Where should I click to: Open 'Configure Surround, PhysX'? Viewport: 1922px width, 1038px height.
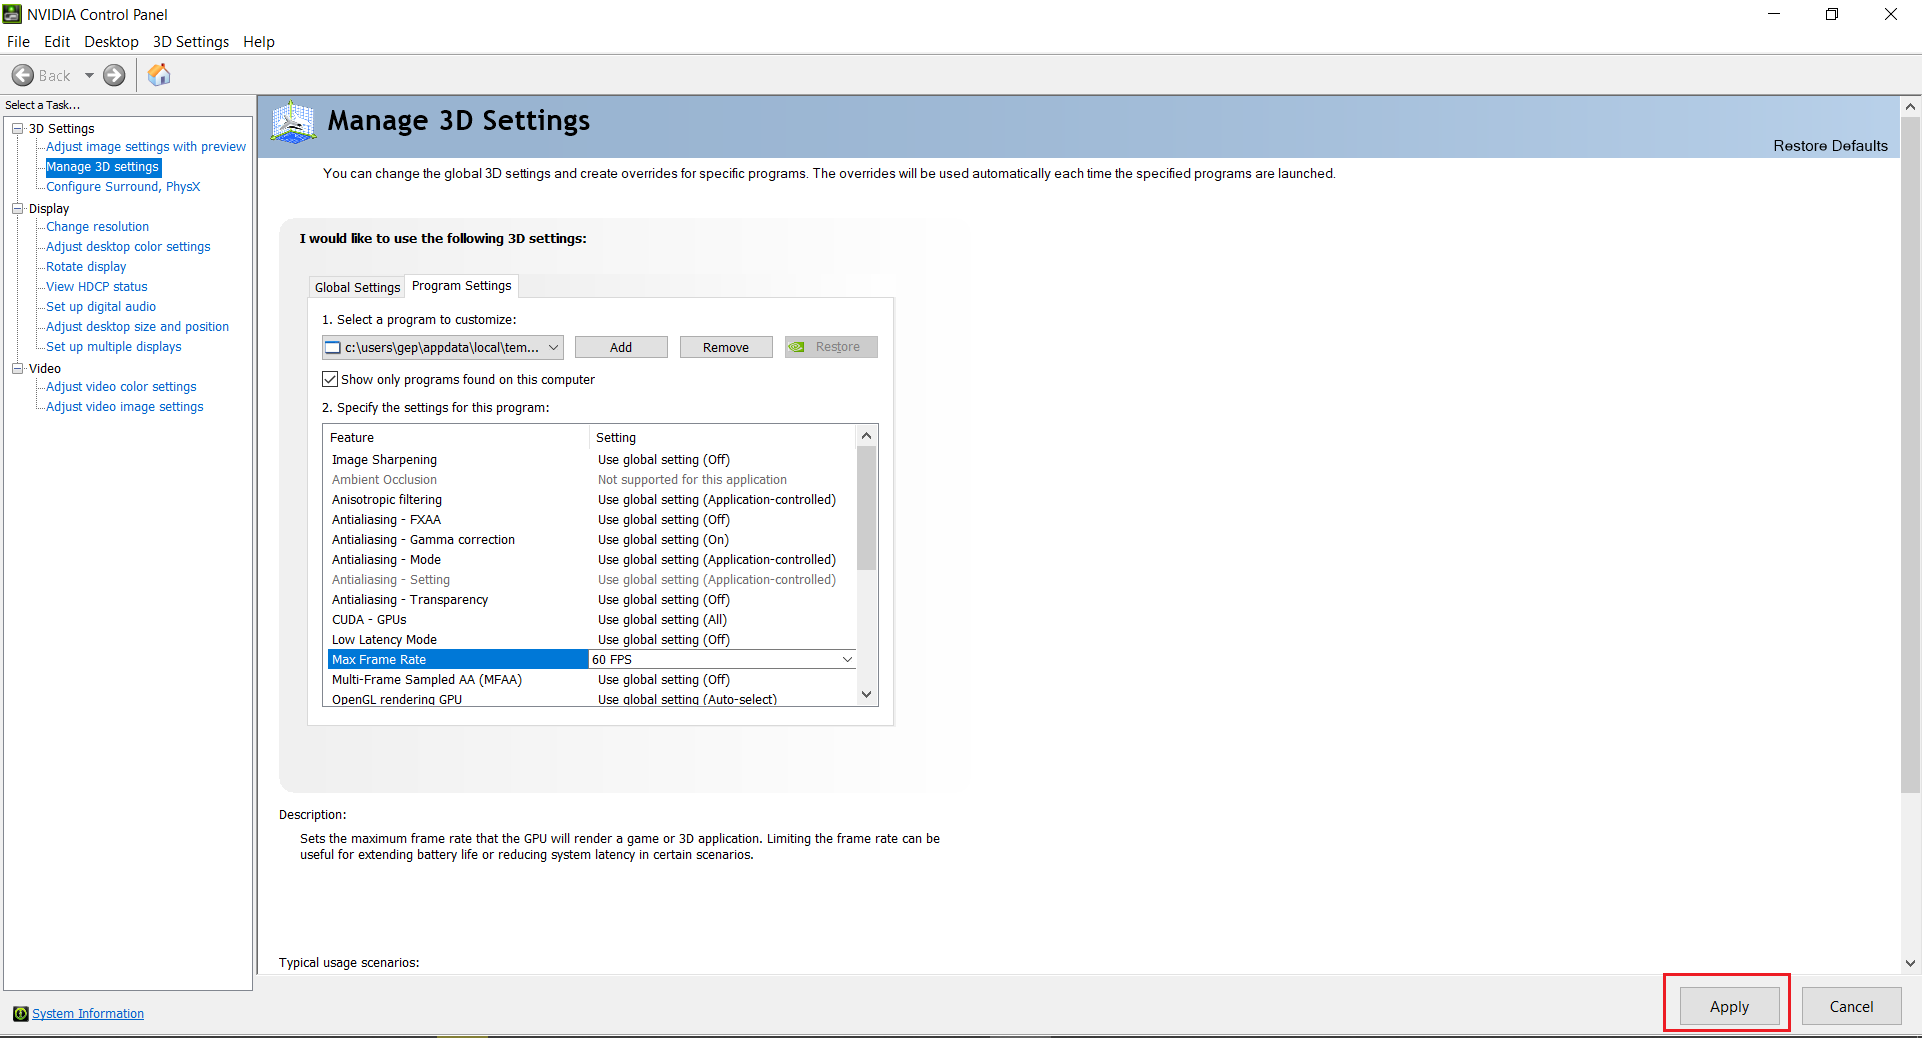click(123, 187)
